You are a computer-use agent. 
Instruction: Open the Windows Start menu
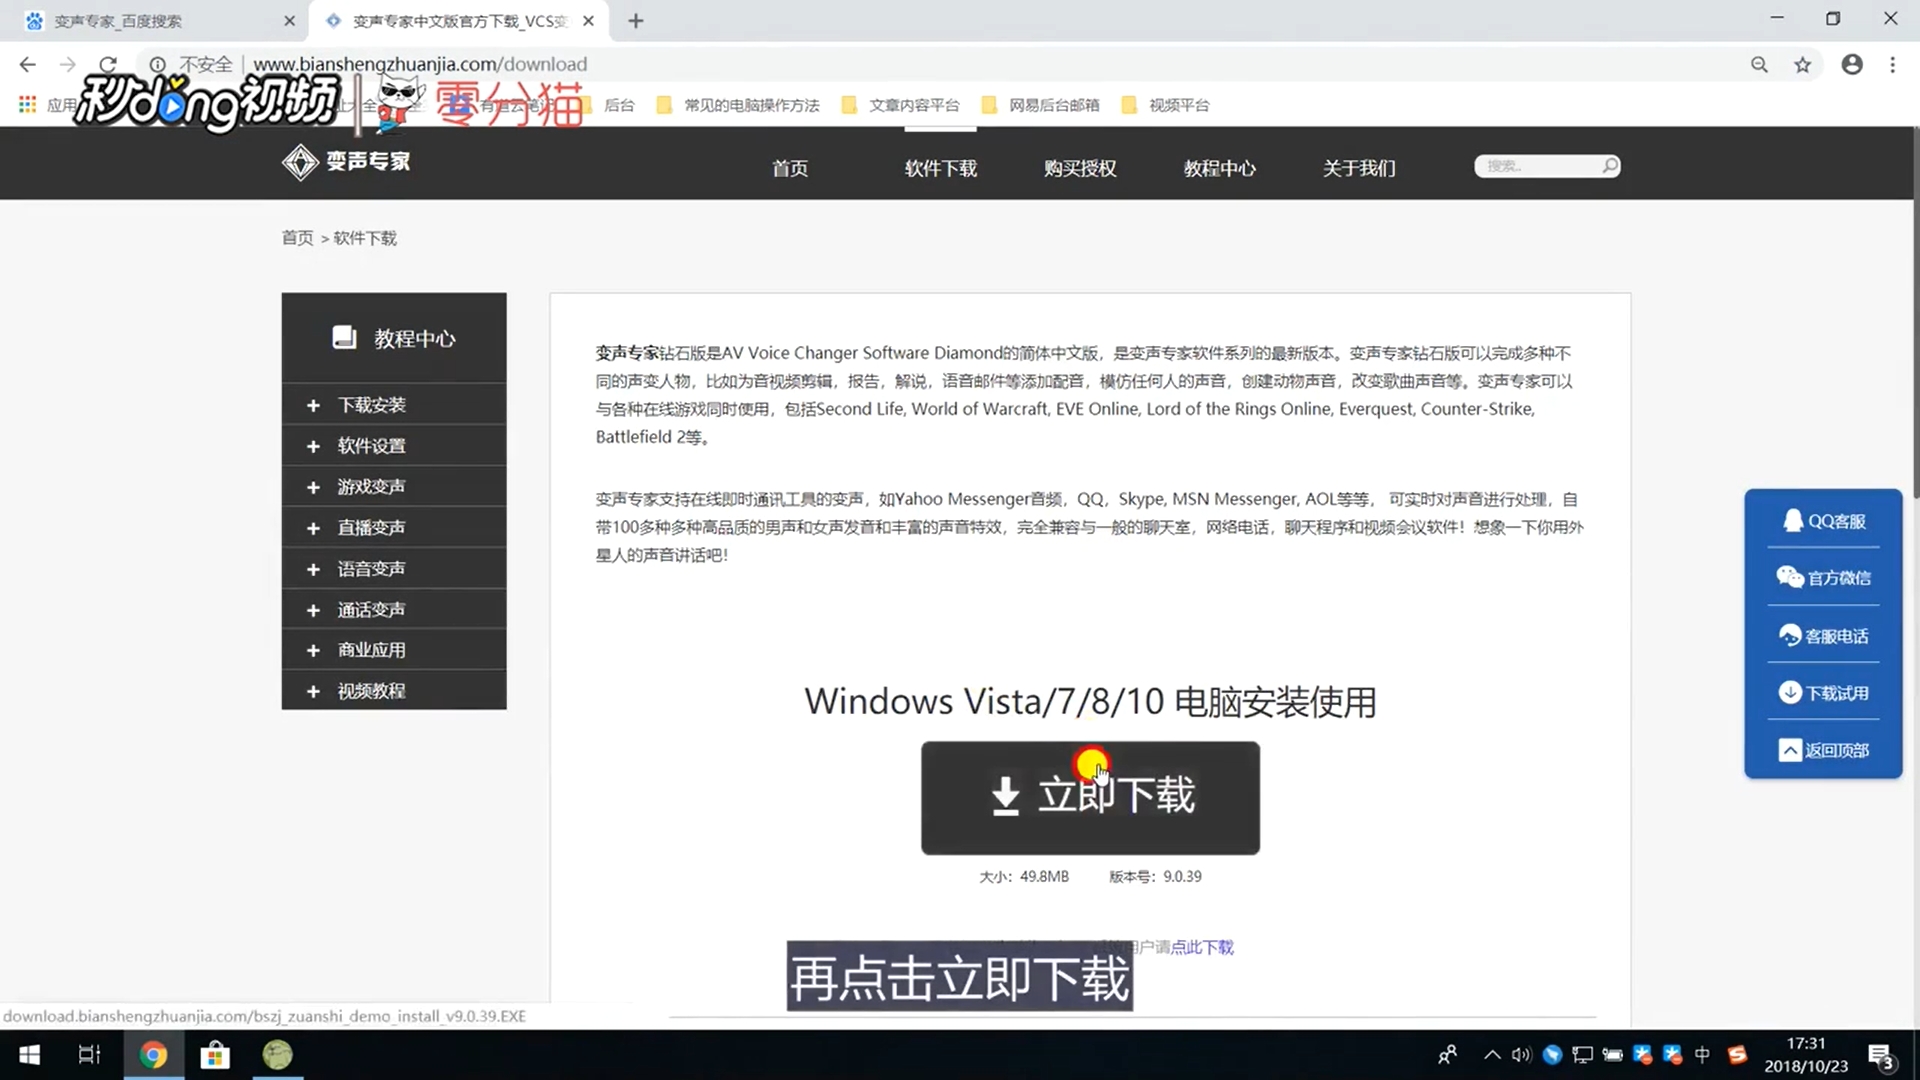click(x=30, y=1055)
